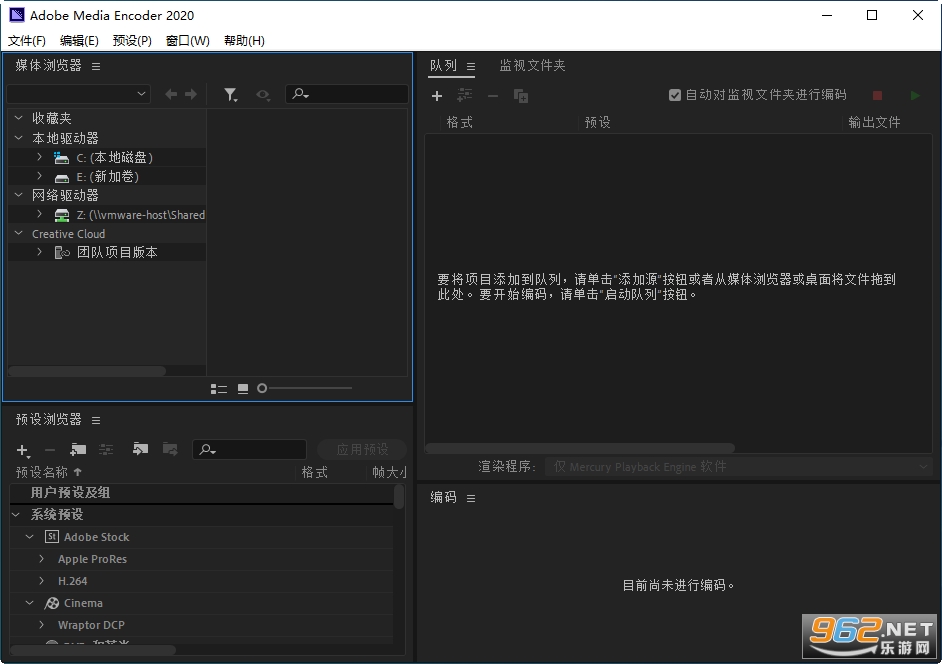Expand the E: (新加卷) drive

[40, 176]
